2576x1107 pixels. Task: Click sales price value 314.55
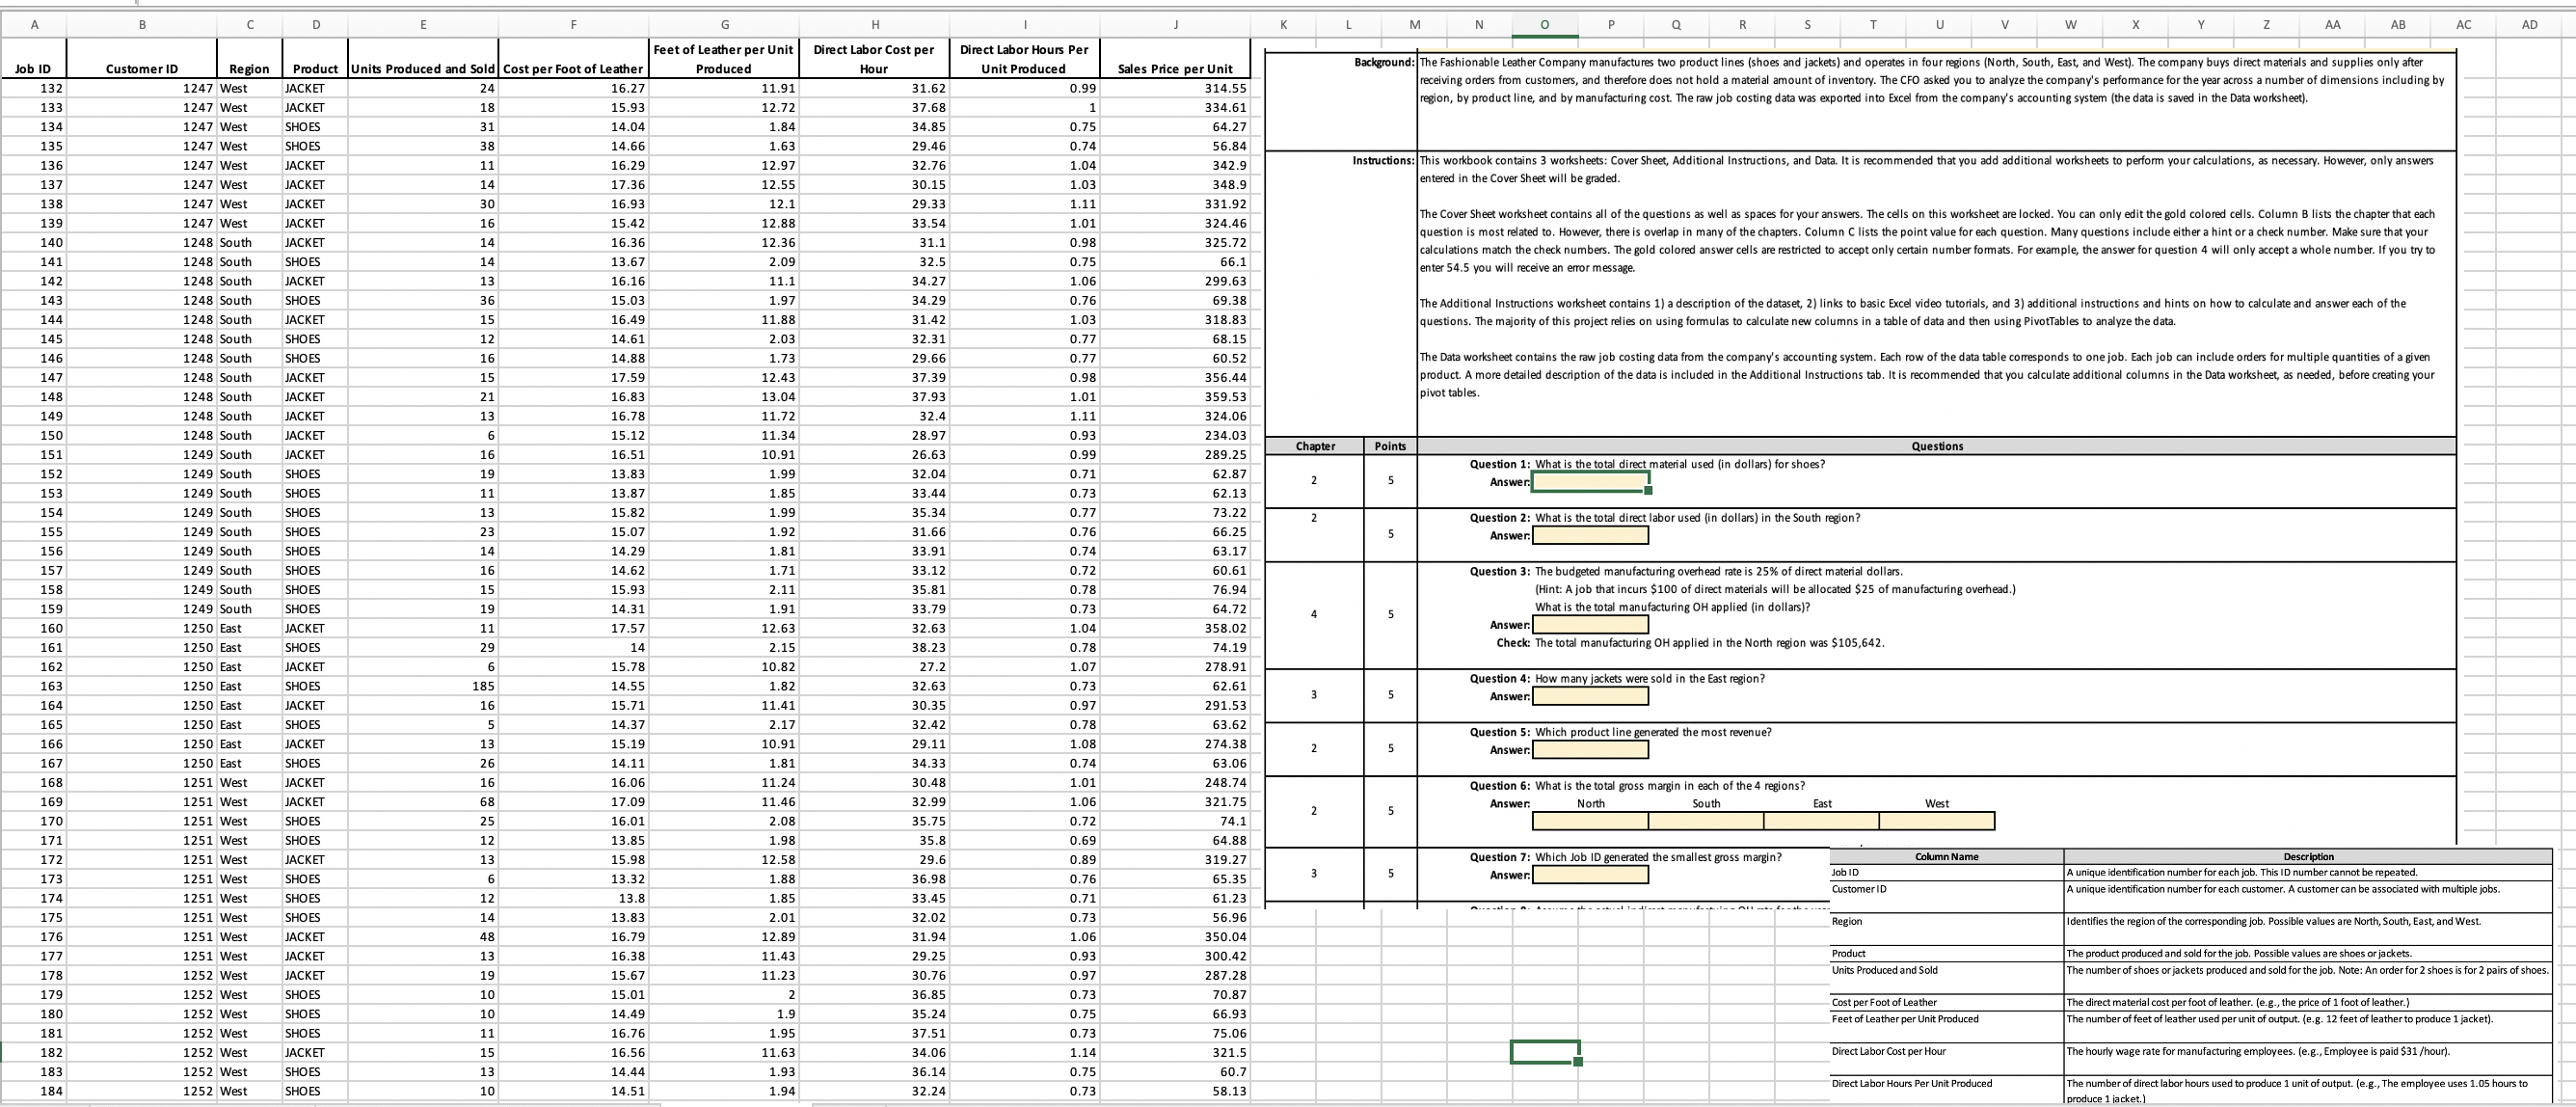point(1175,88)
